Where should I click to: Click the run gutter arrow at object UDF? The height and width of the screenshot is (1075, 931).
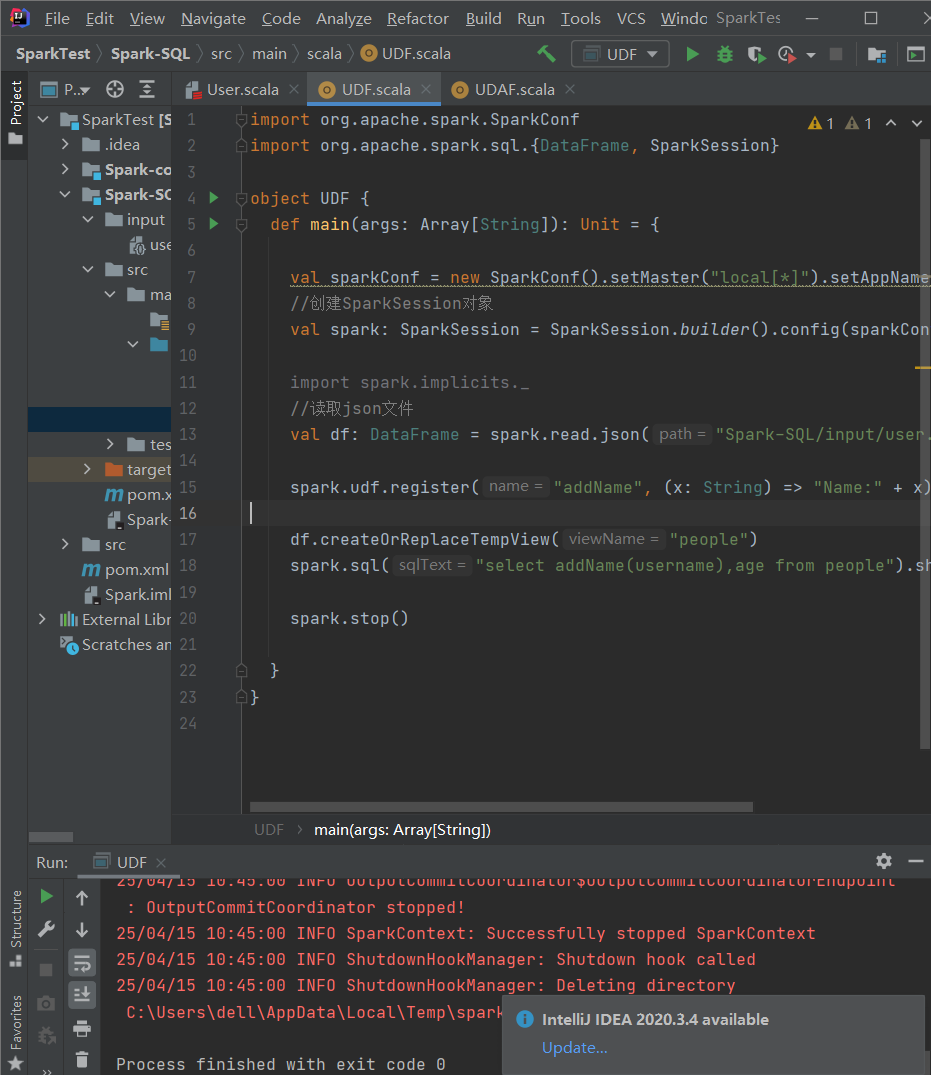tap(214, 197)
